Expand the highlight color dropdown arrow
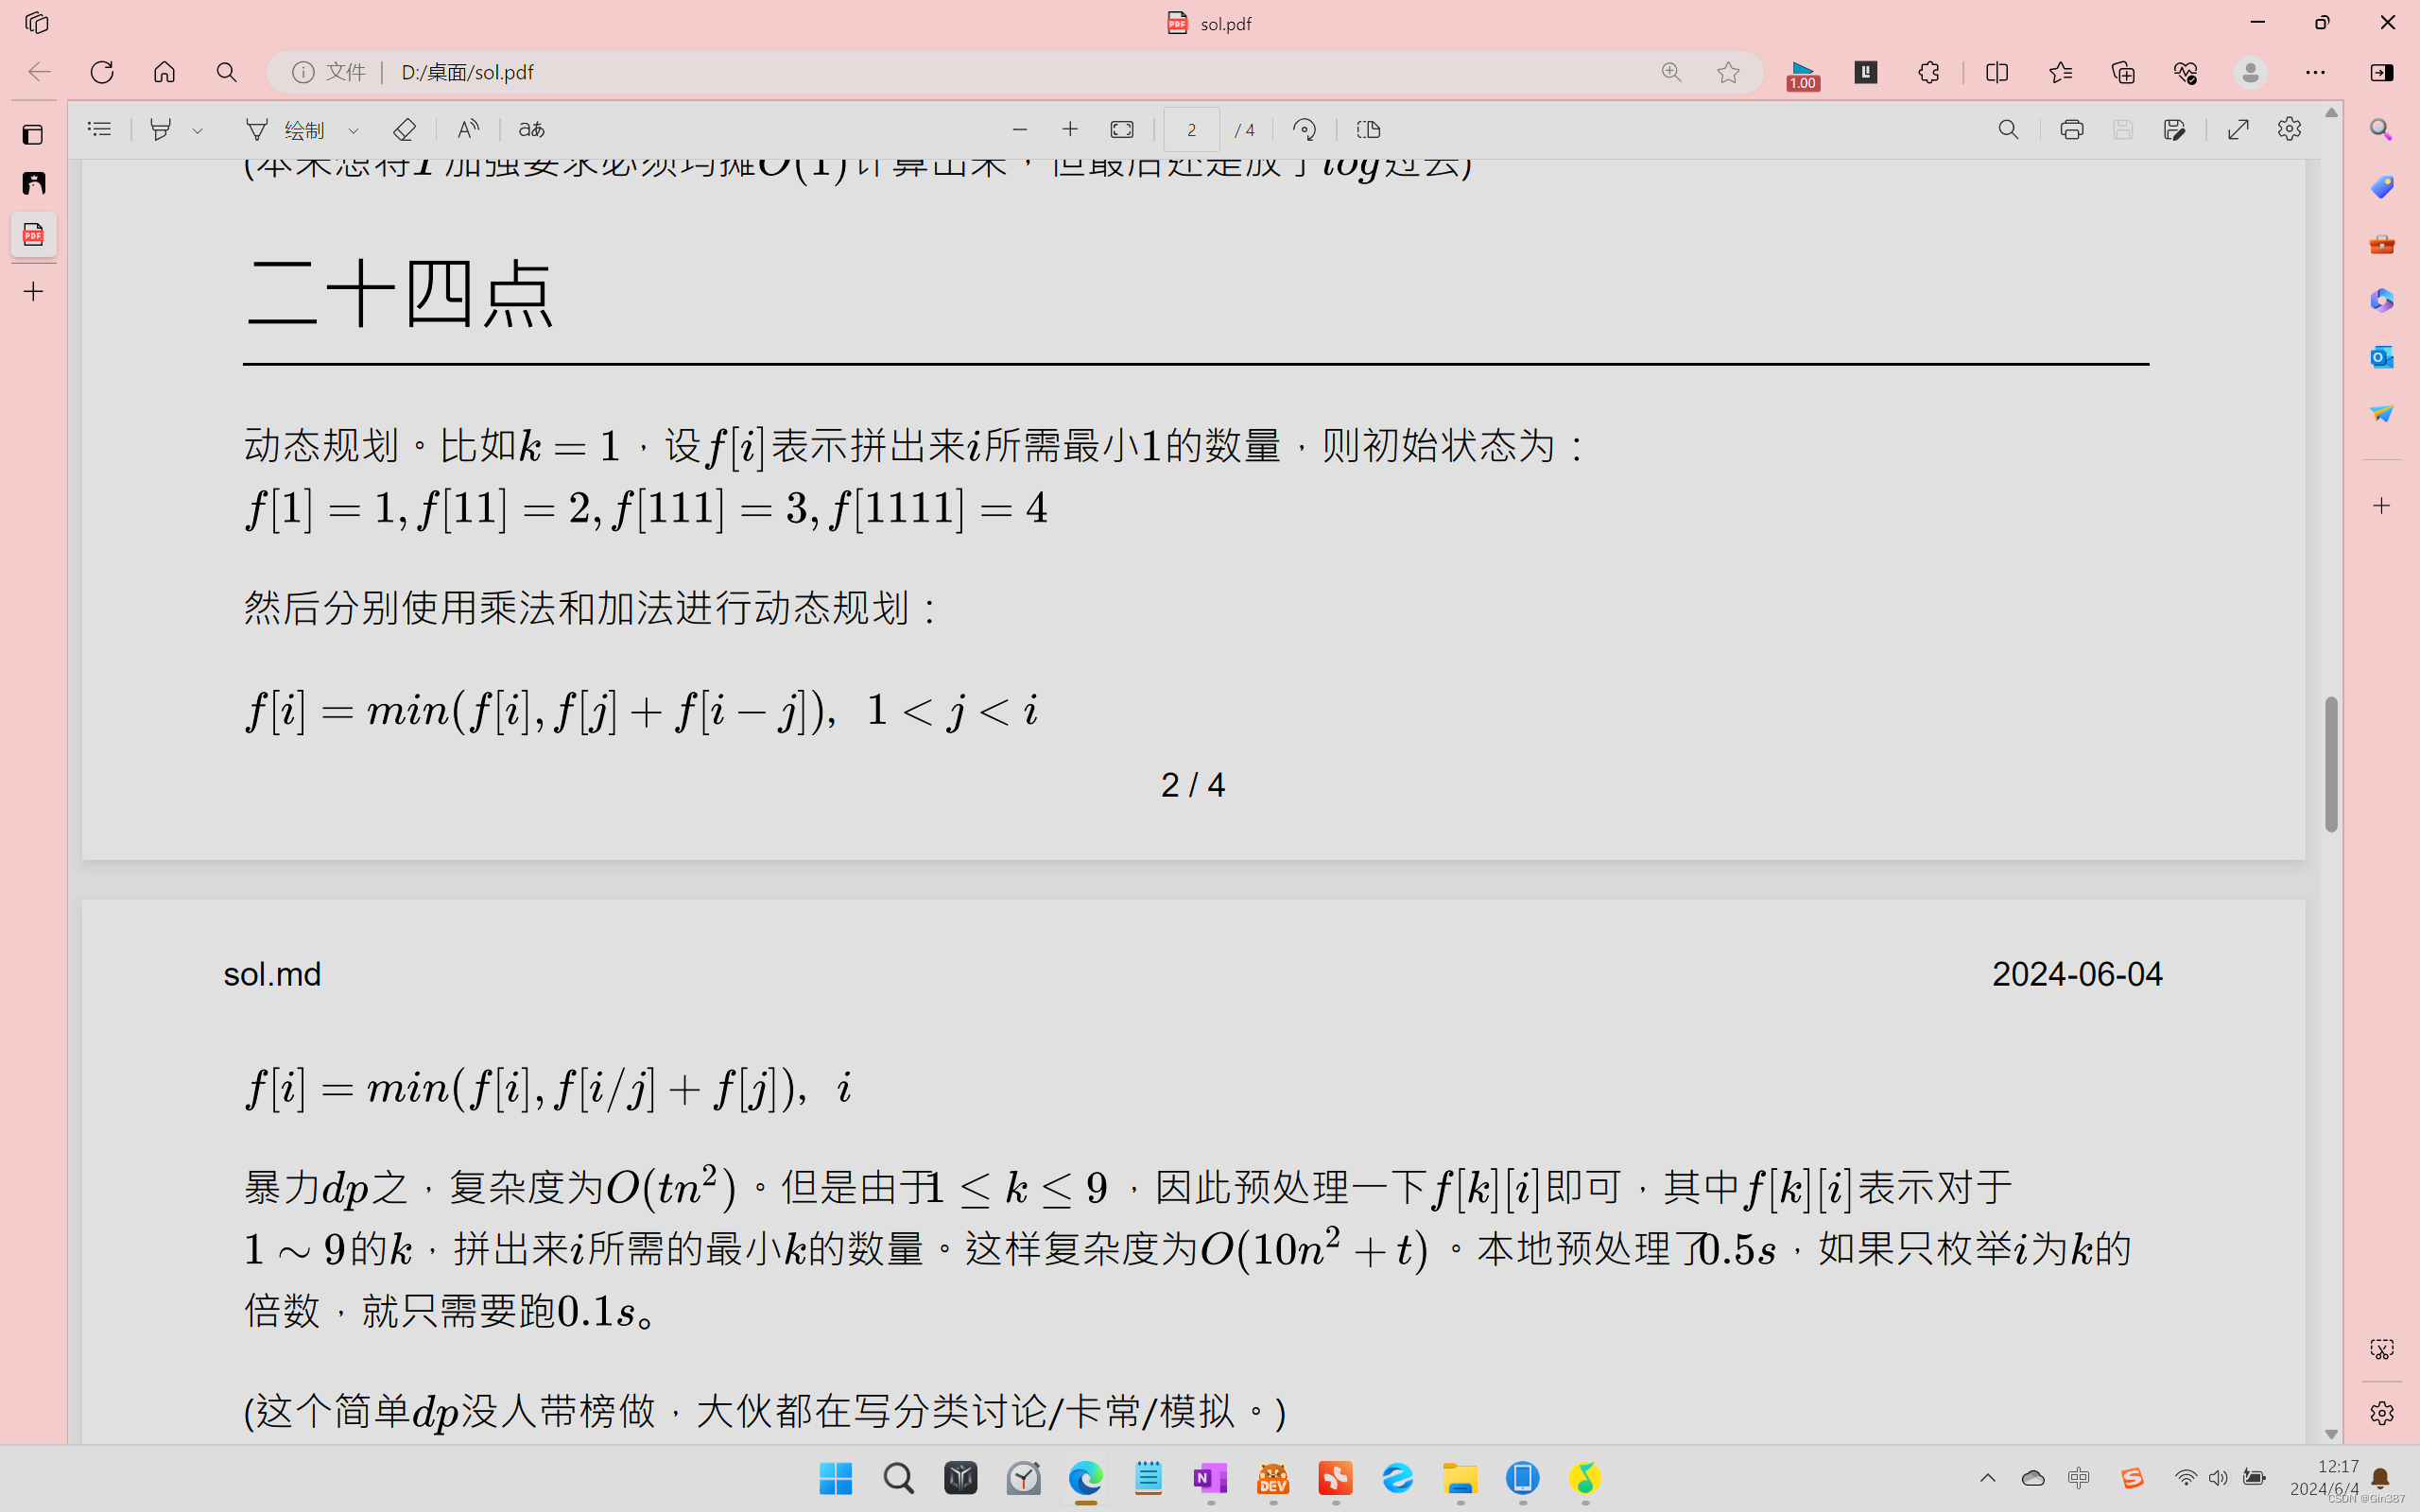Screen dimensions: 2420x1512 click(198, 130)
